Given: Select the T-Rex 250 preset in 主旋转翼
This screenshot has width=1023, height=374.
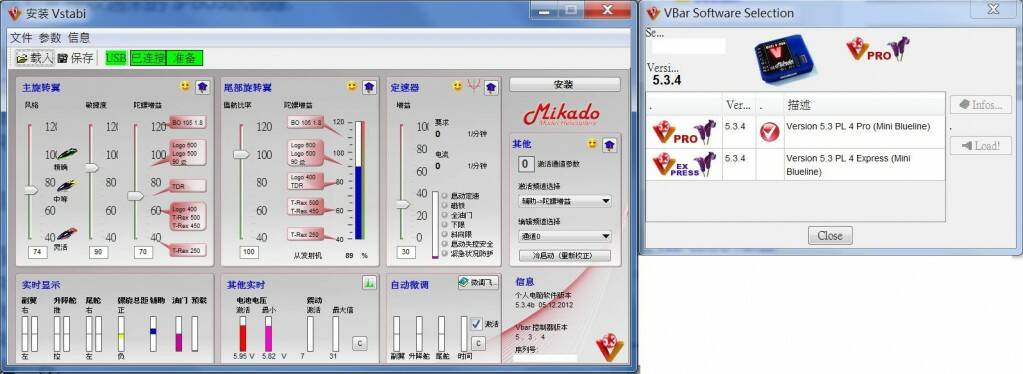Looking at the screenshot, I should click(x=187, y=250).
